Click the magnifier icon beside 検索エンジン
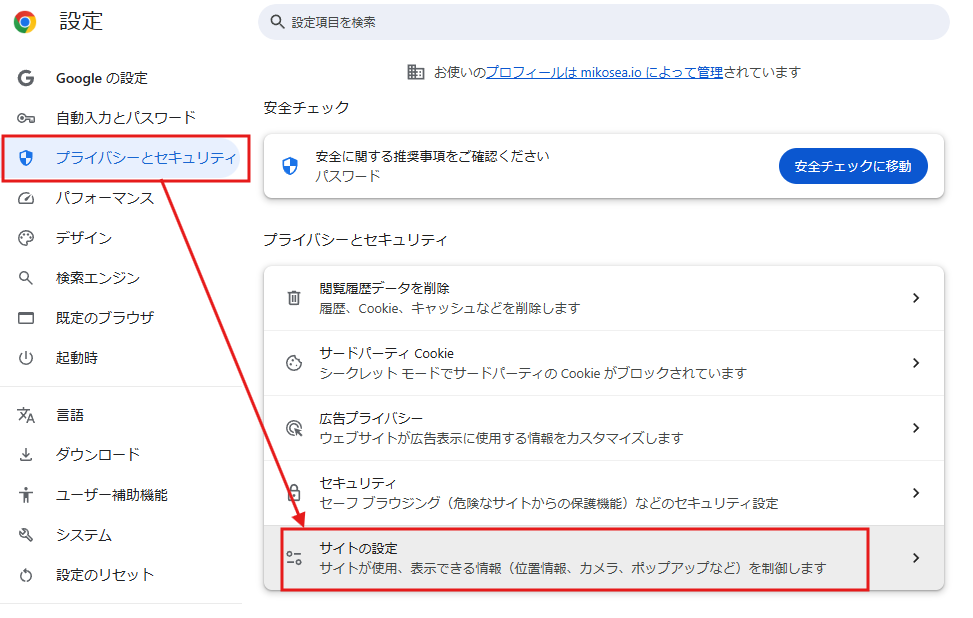 click(25, 278)
